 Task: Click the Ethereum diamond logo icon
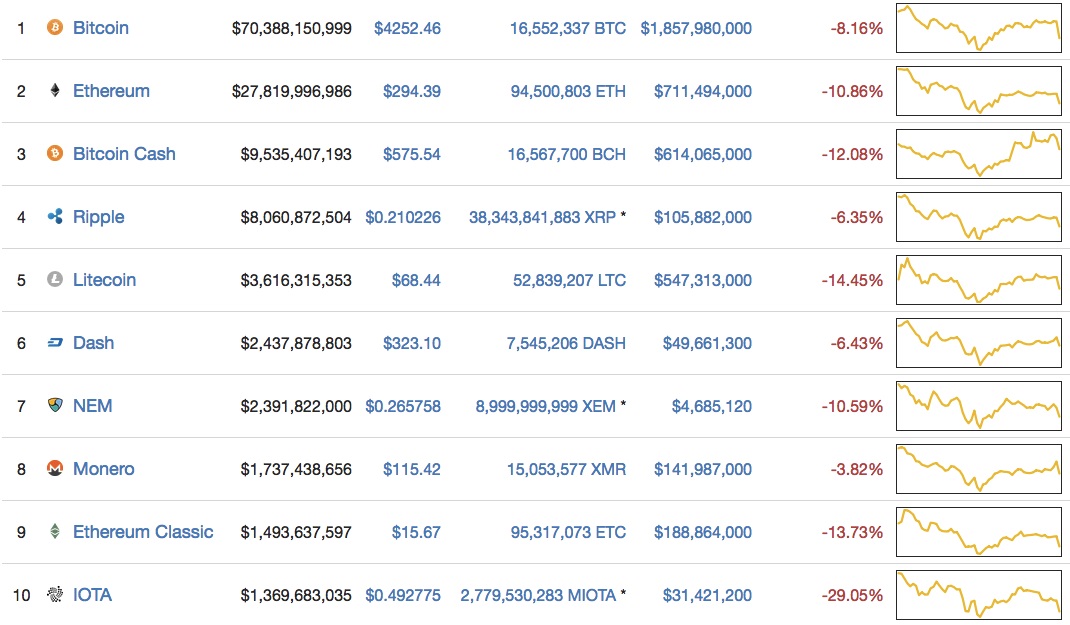pyautogui.click(x=54, y=91)
